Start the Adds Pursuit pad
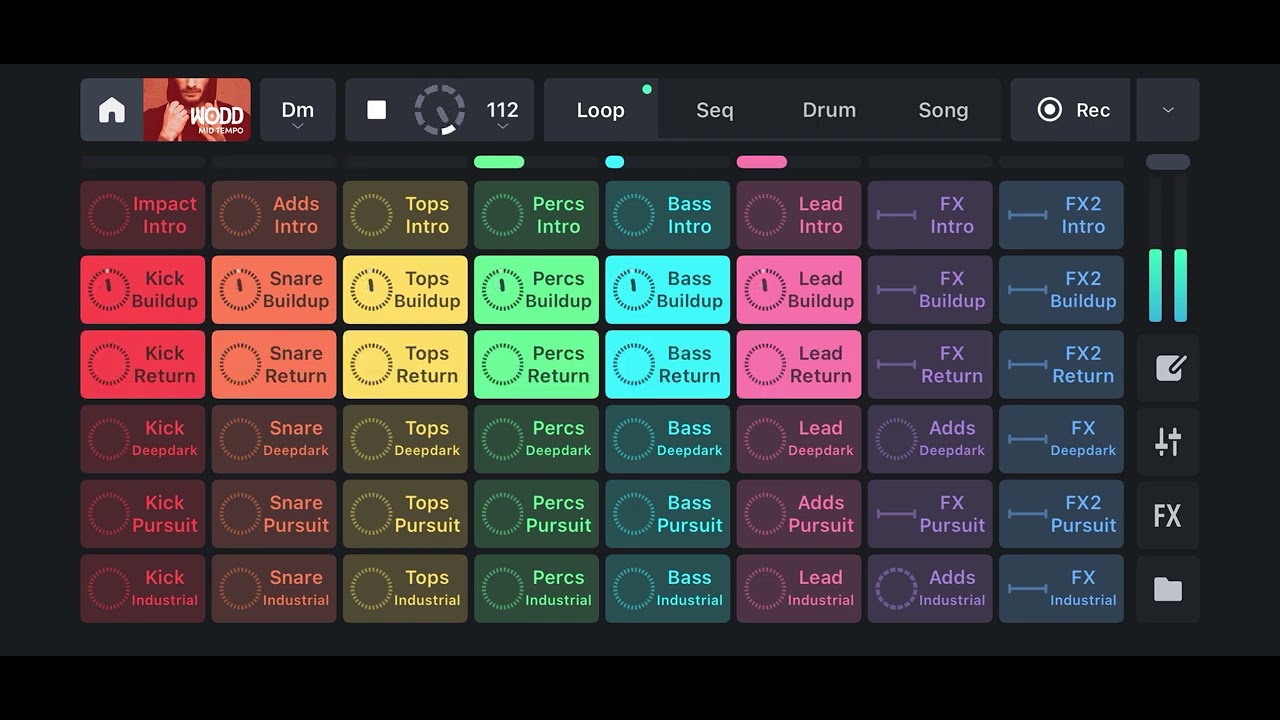This screenshot has width=1280, height=720. (799, 514)
